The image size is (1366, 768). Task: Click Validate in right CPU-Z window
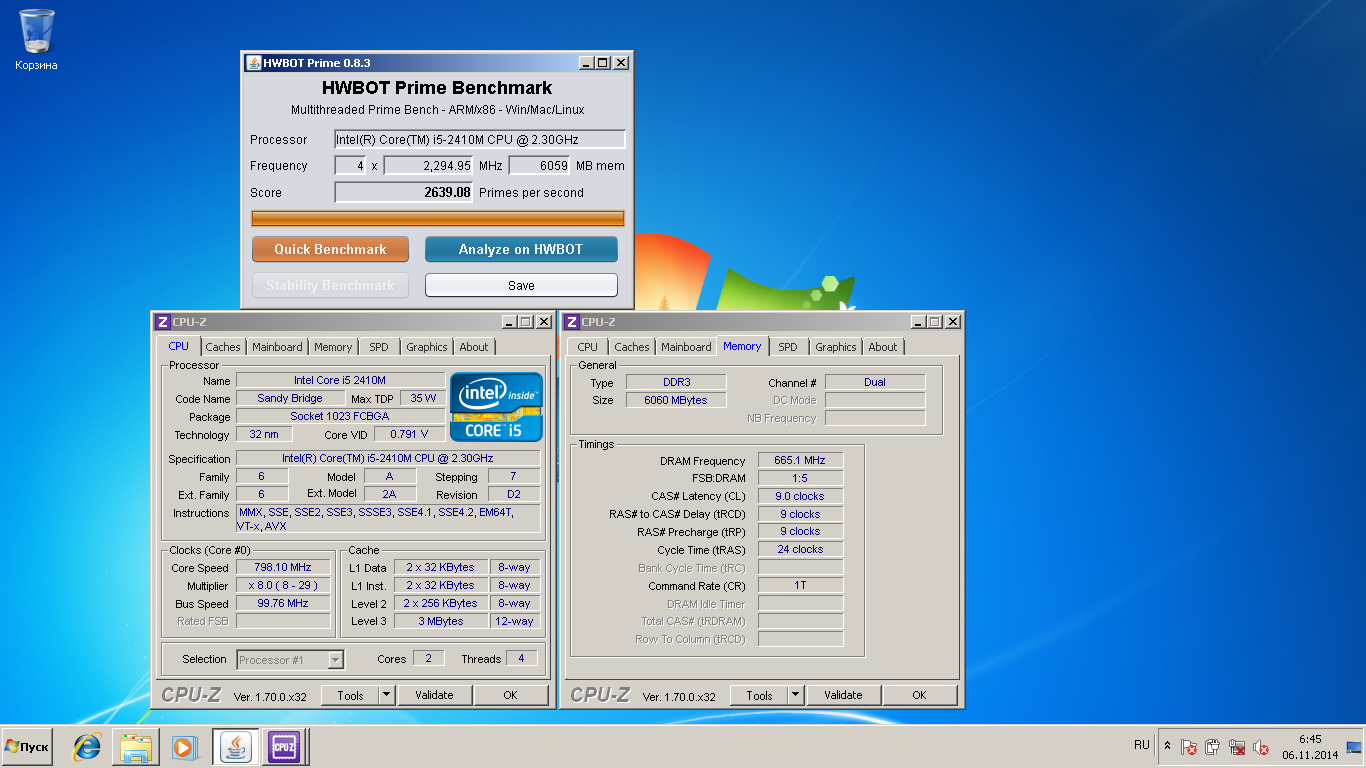843,695
